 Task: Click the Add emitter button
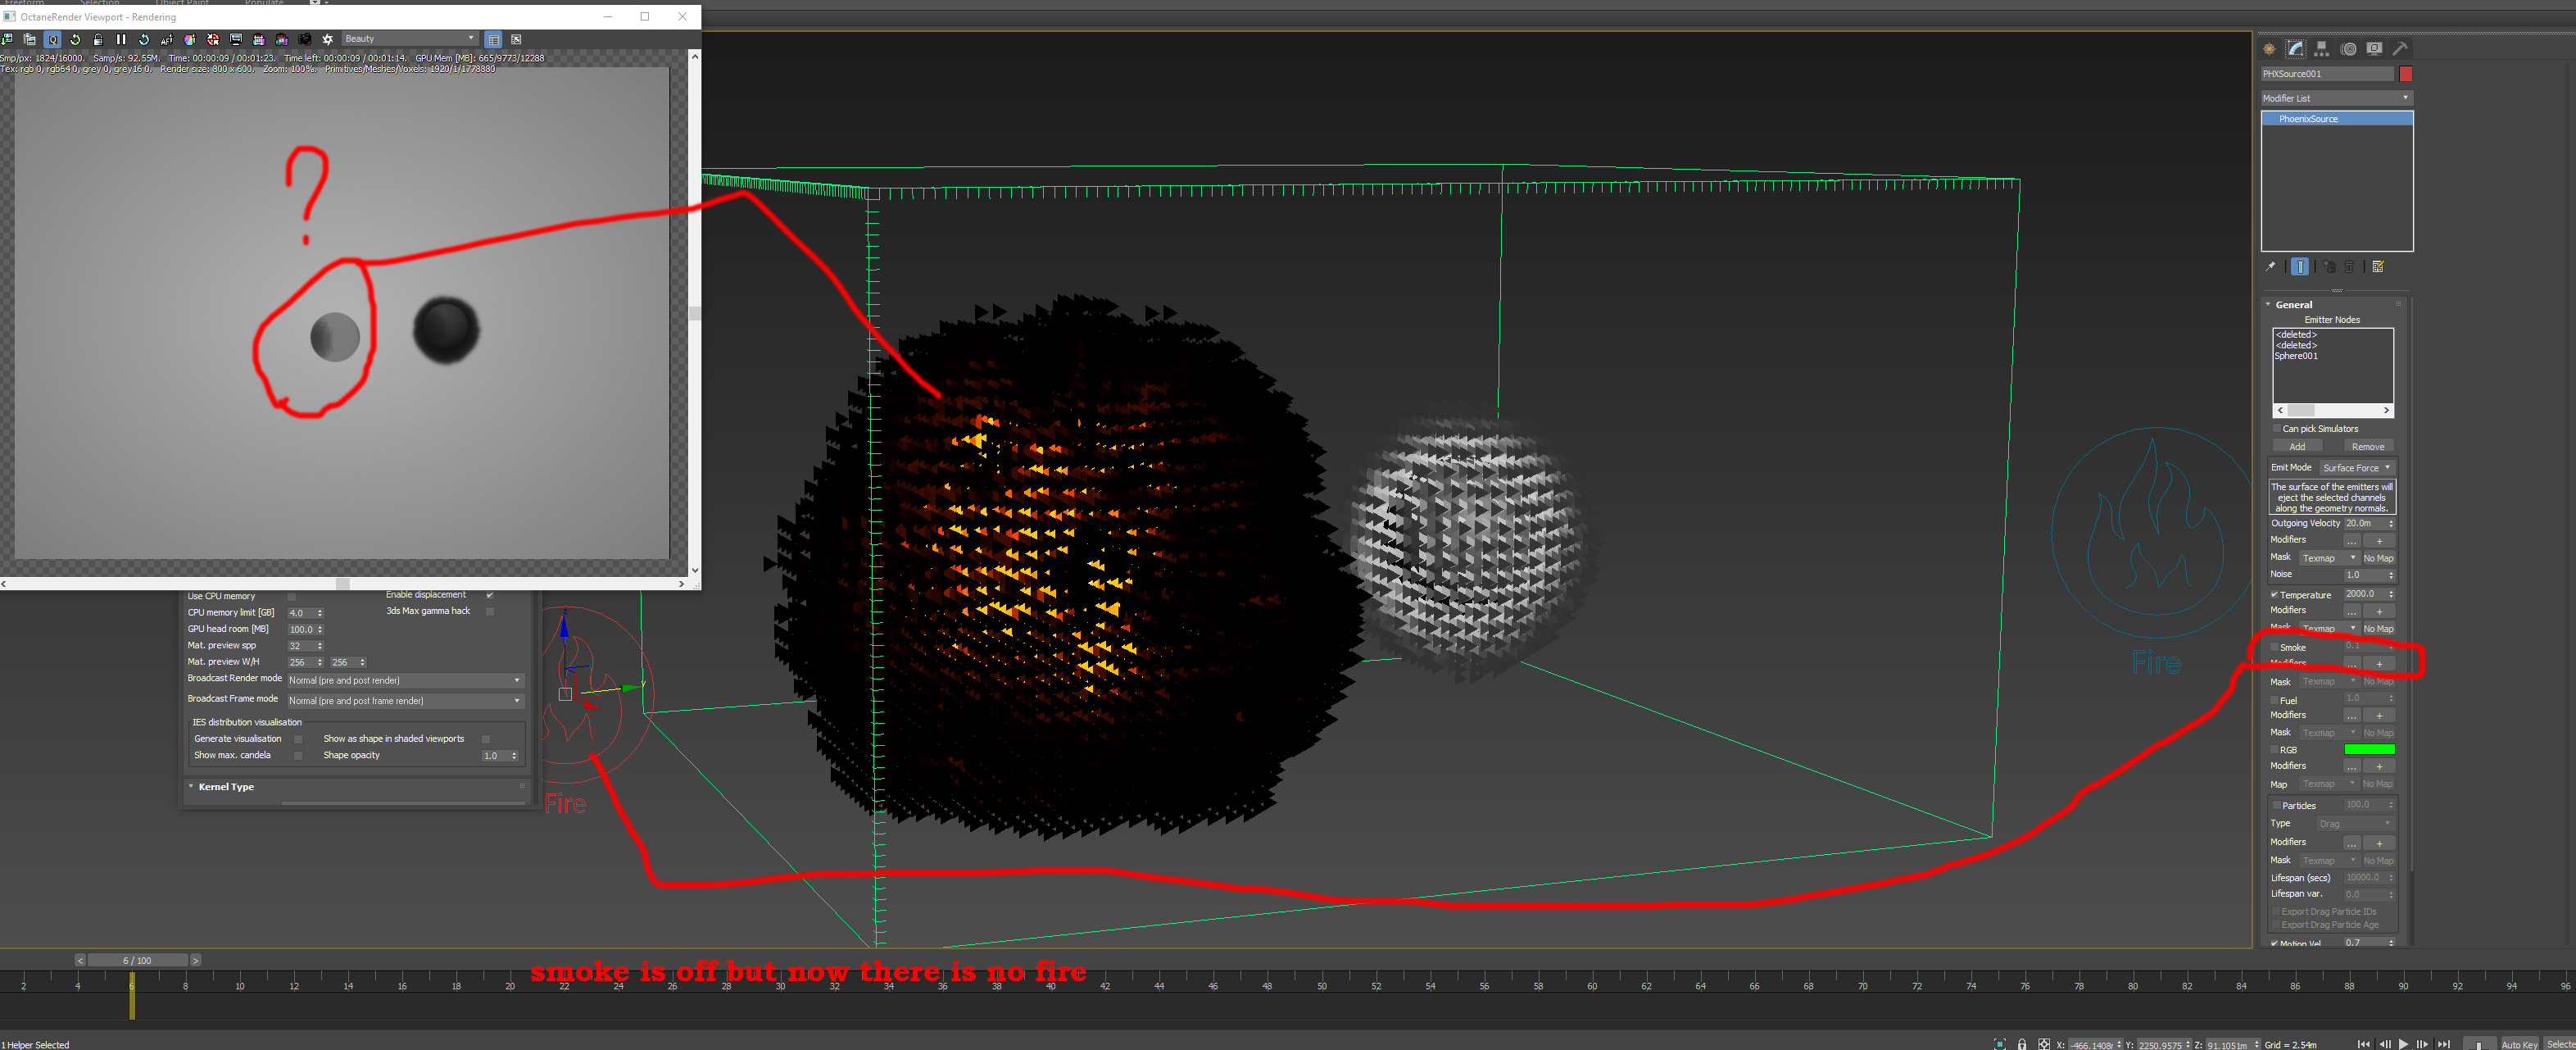click(x=2297, y=447)
